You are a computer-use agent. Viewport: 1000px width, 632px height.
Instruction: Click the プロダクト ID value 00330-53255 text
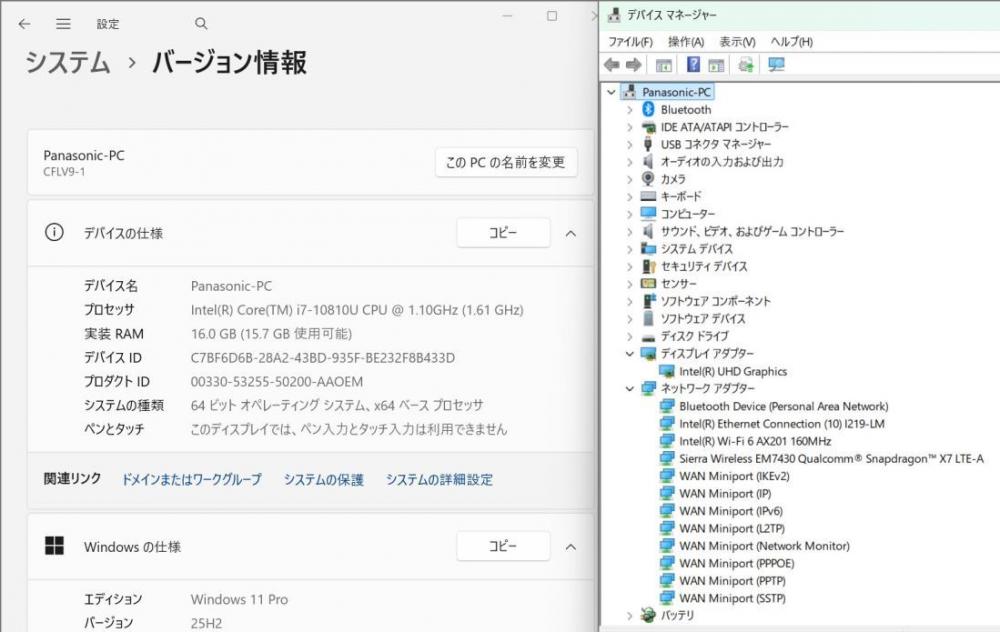277,381
